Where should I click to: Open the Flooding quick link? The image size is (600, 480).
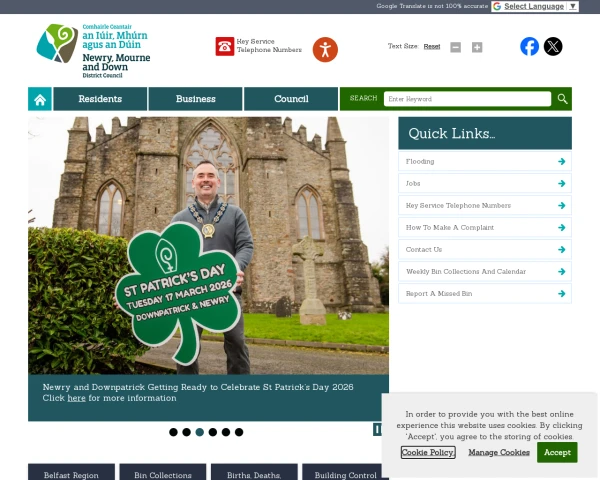point(485,162)
